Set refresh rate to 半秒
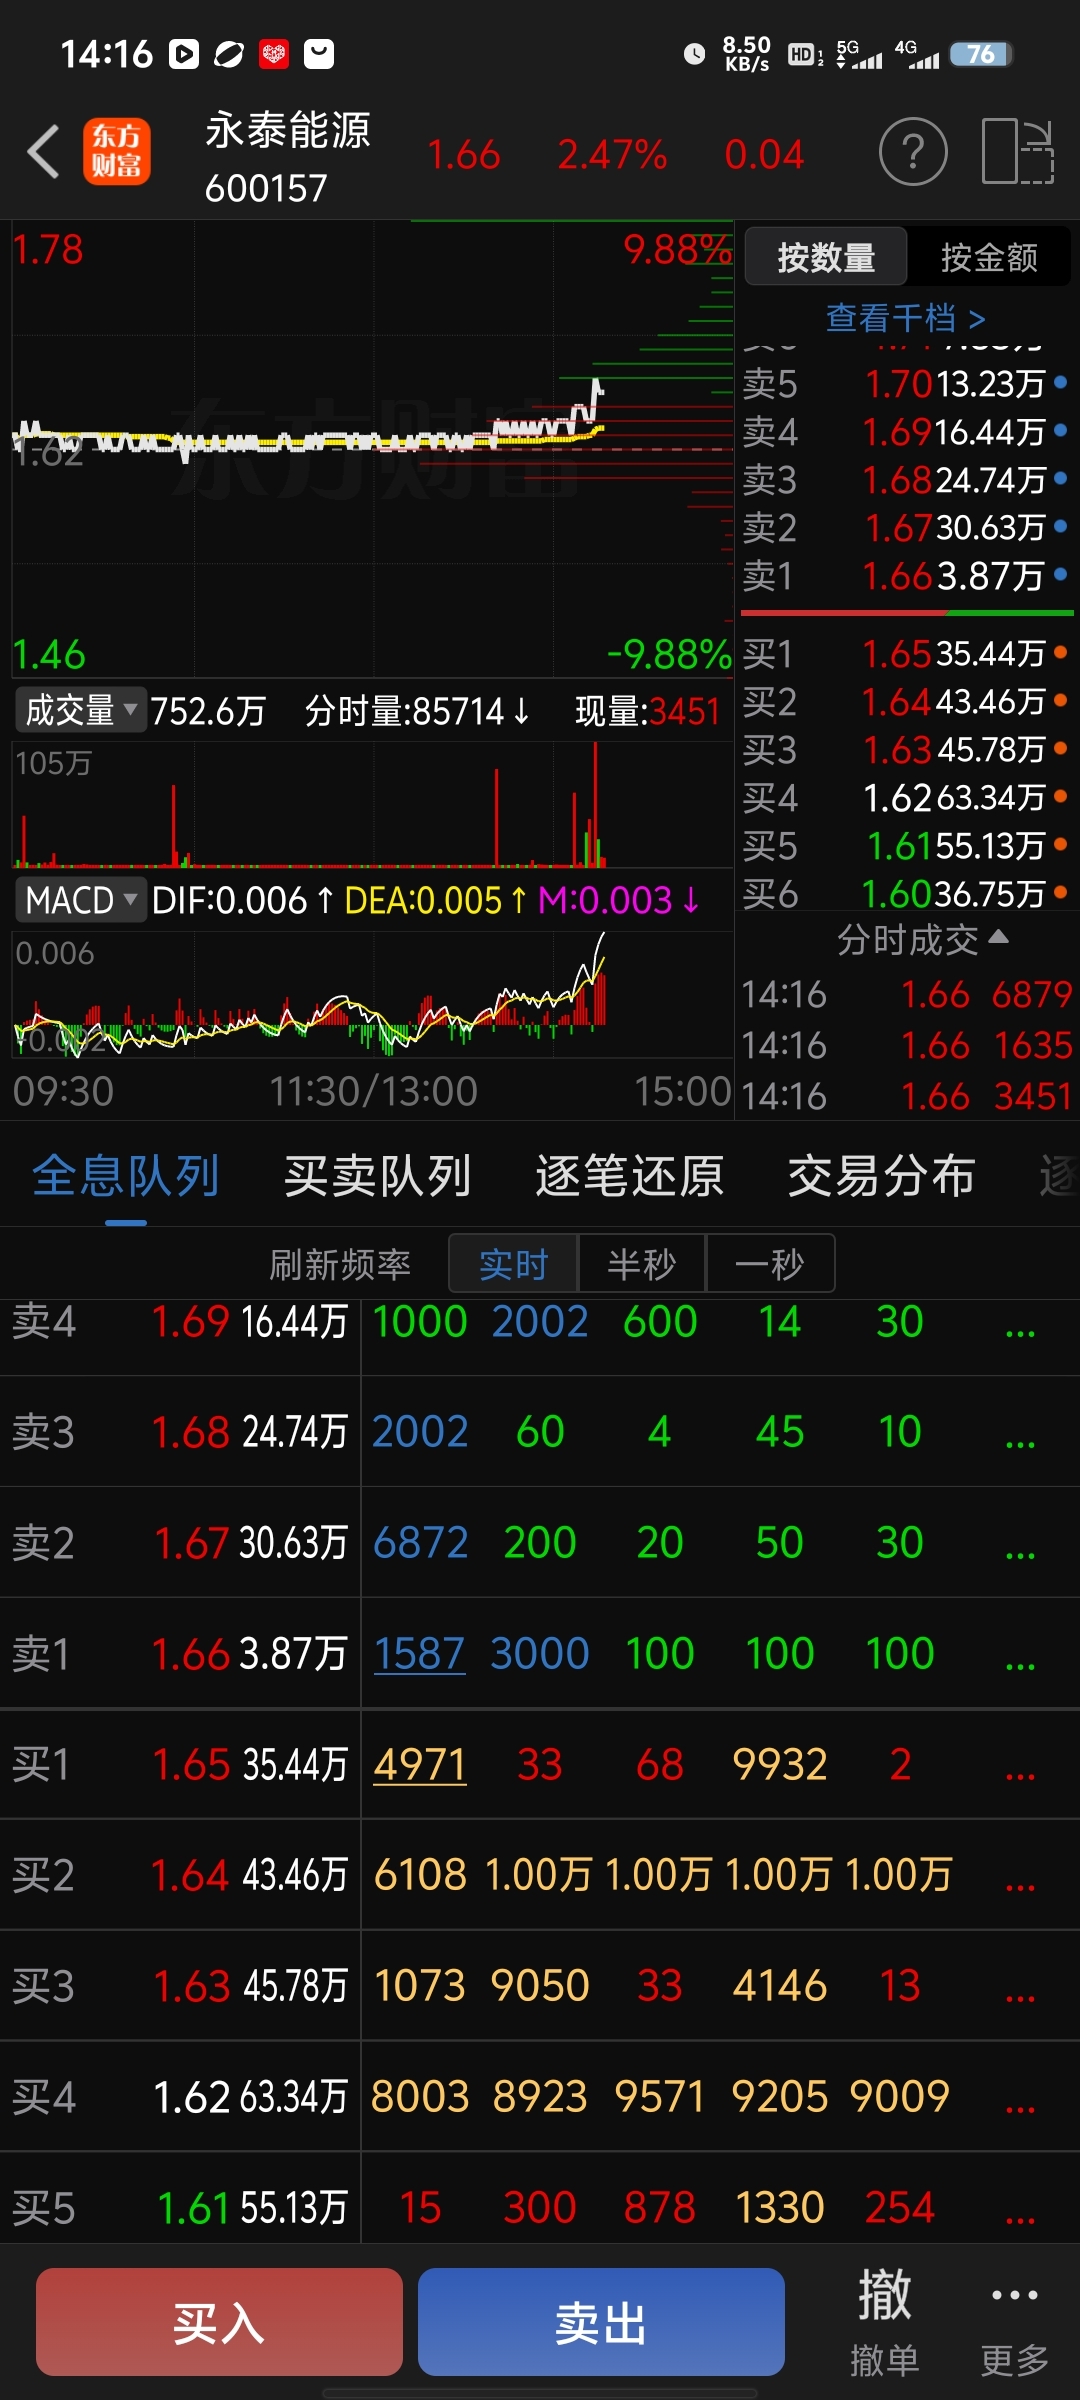The width and height of the screenshot is (1080, 2400). coord(642,1264)
